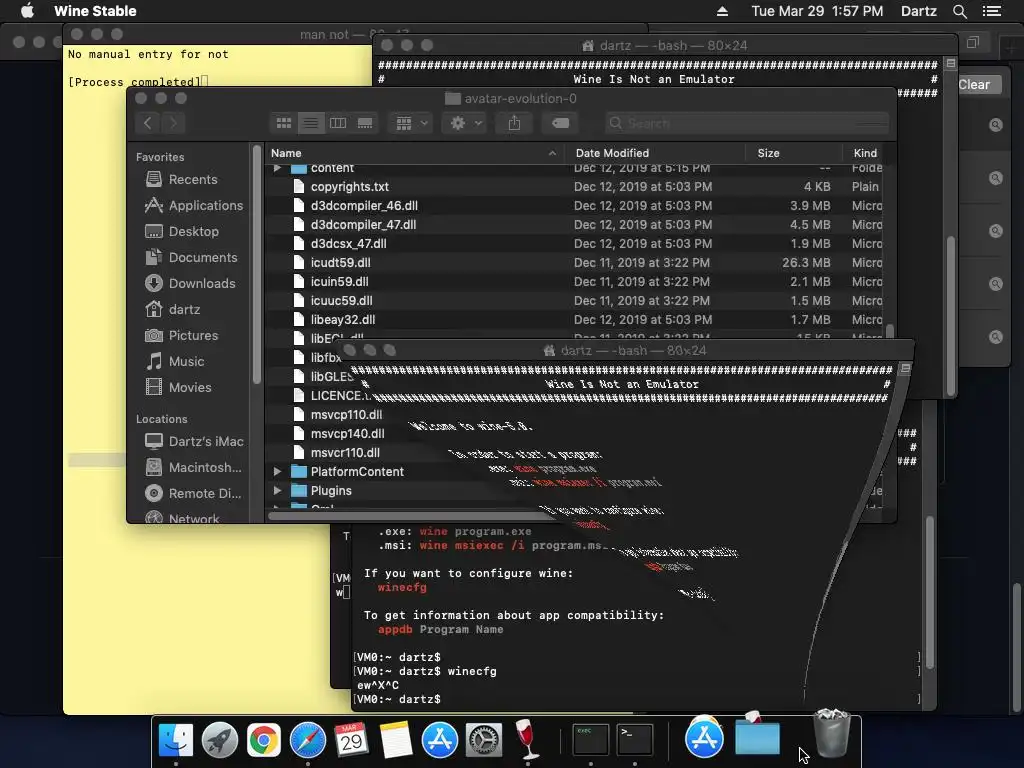Open System Preferences gear in Dock
This screenshot has height=768, width=1024.
point(484,740)
